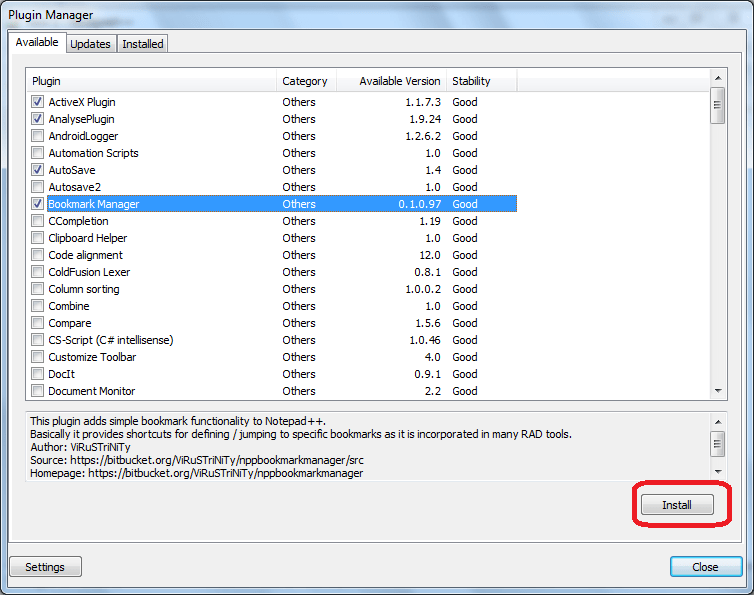This screenshot has width=754, height=595.
Task: Switch to the Updates tab
Action: pos(90,44)
